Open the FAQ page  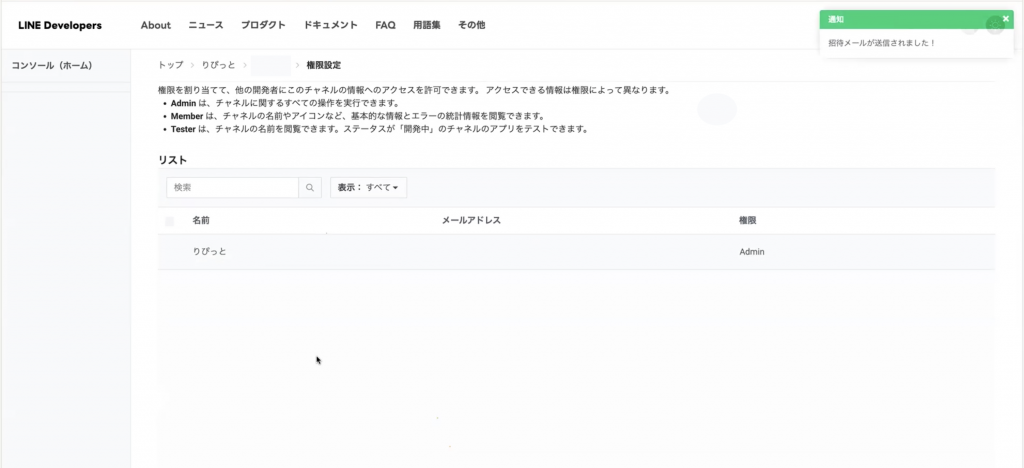(385, 25)
